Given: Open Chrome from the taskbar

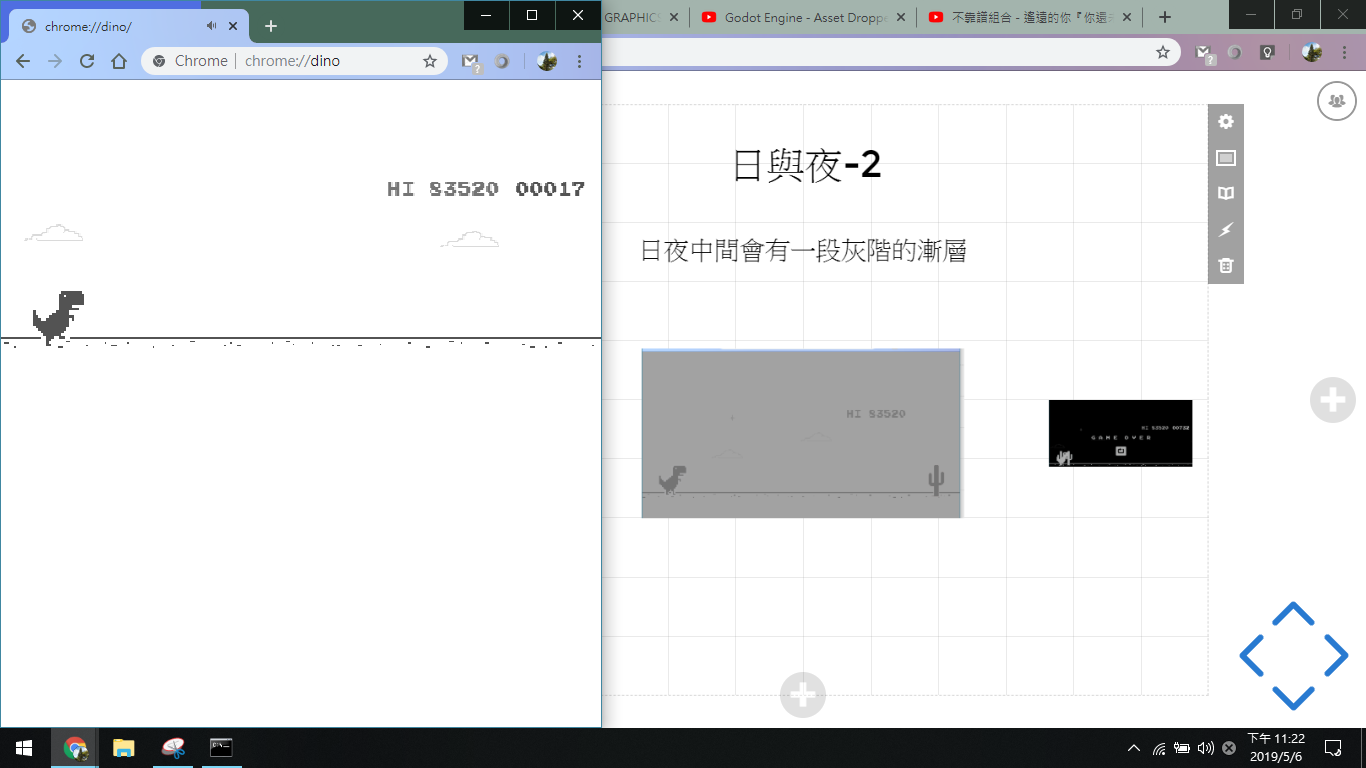Looking at the screenshot, I should pyautogui.click(x=74, y=747).
